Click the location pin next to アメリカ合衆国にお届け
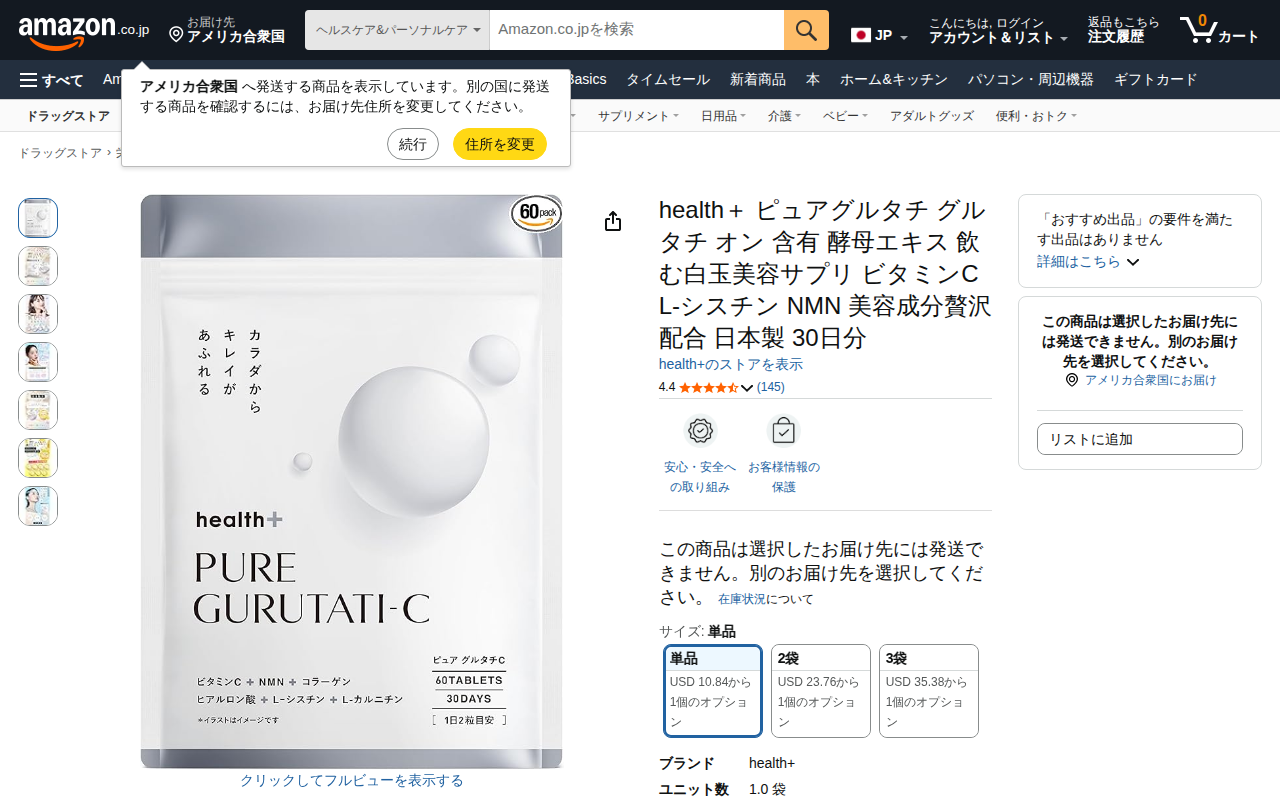1280x800 pixels. [x=1072, y=380]
